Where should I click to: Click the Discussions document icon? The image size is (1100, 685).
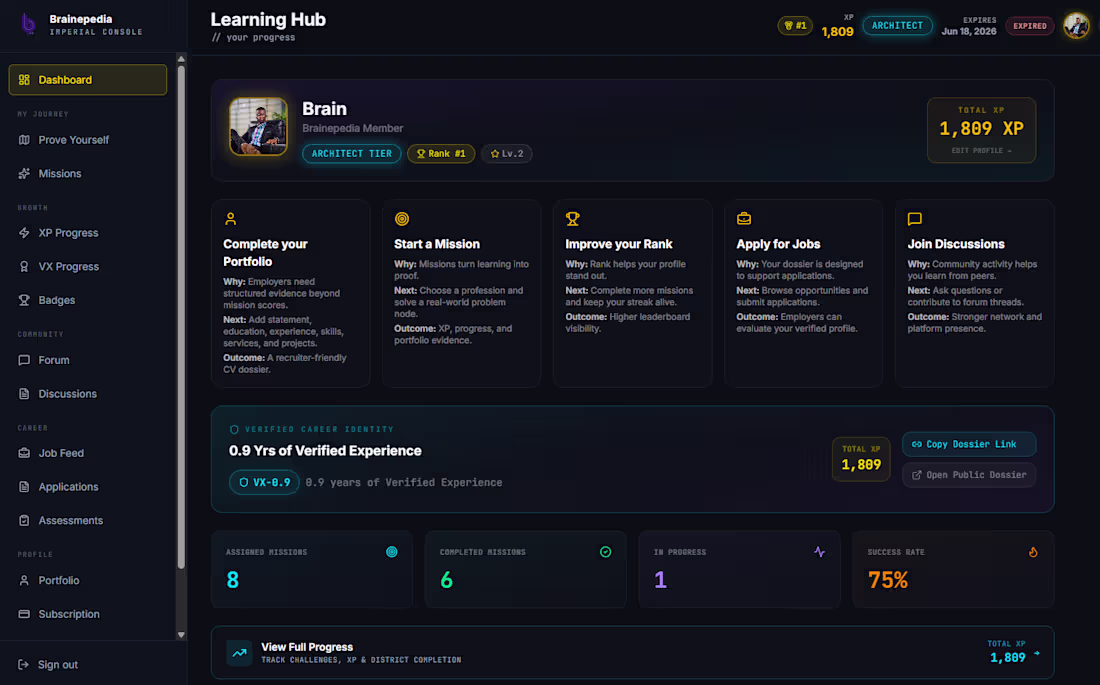(x=24, y=394)
